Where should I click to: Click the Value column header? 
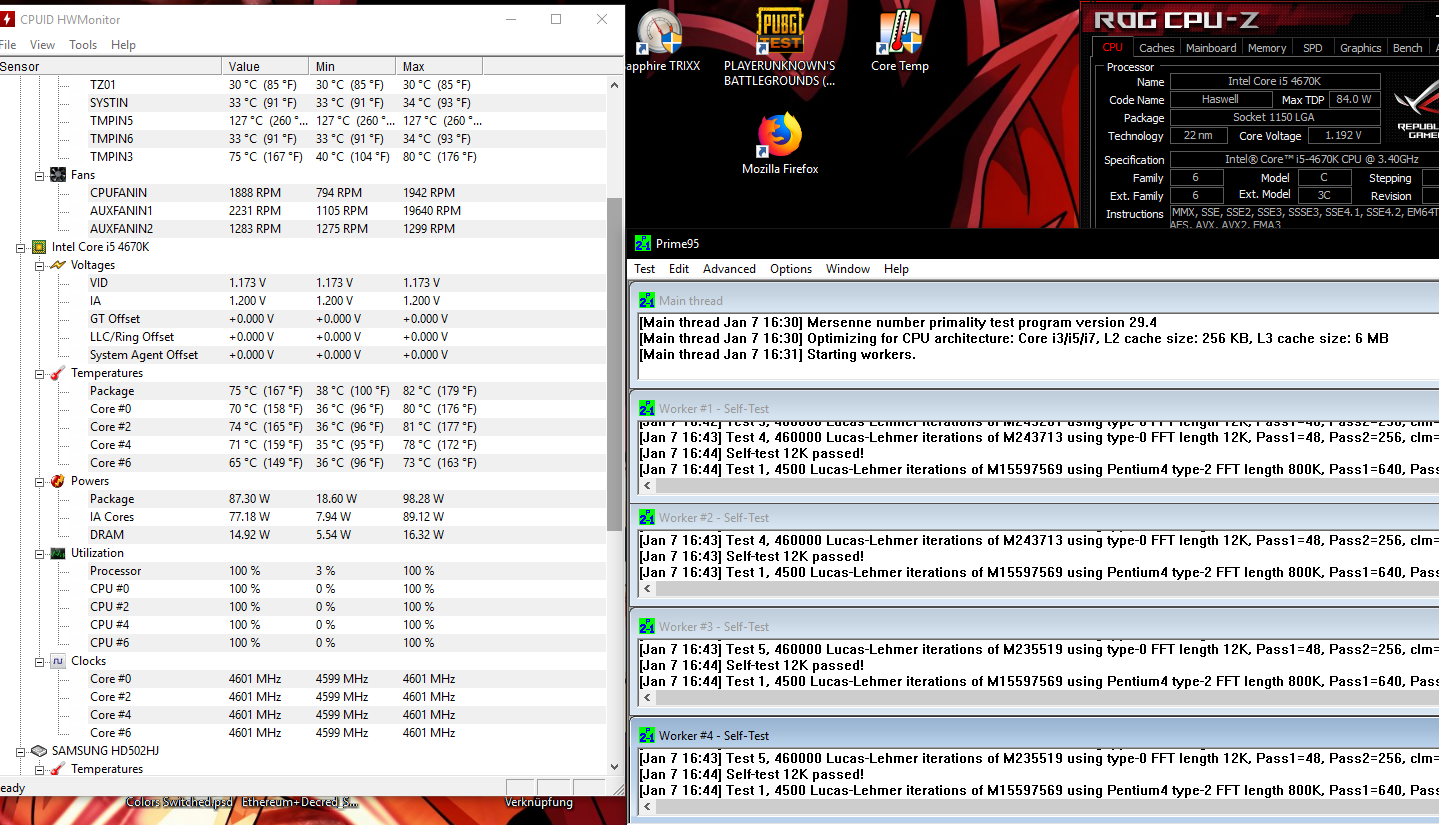pos(265,66)
